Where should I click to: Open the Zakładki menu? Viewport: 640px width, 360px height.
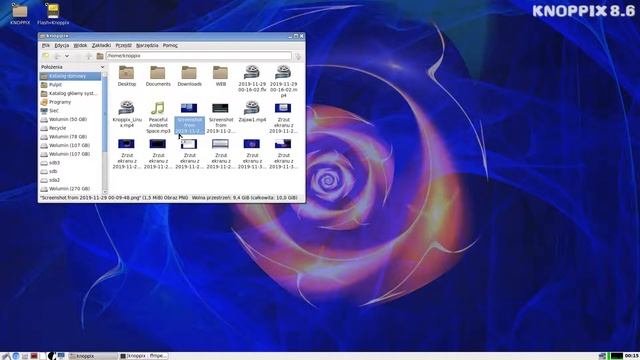coord(101,45)
